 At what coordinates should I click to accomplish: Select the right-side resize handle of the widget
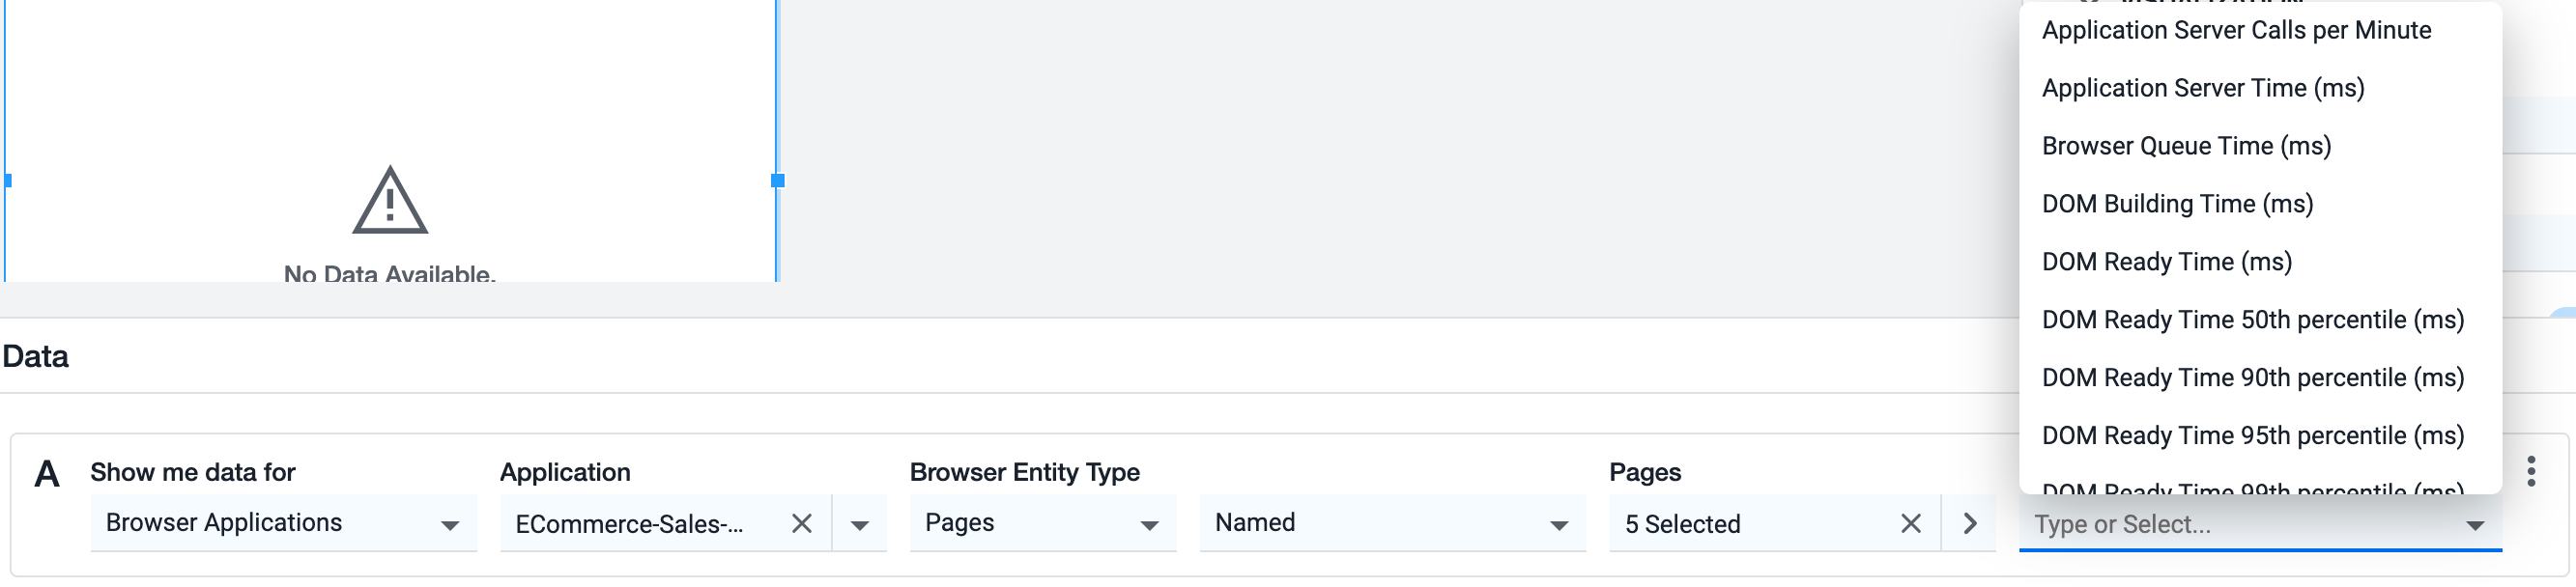(777, 181)
